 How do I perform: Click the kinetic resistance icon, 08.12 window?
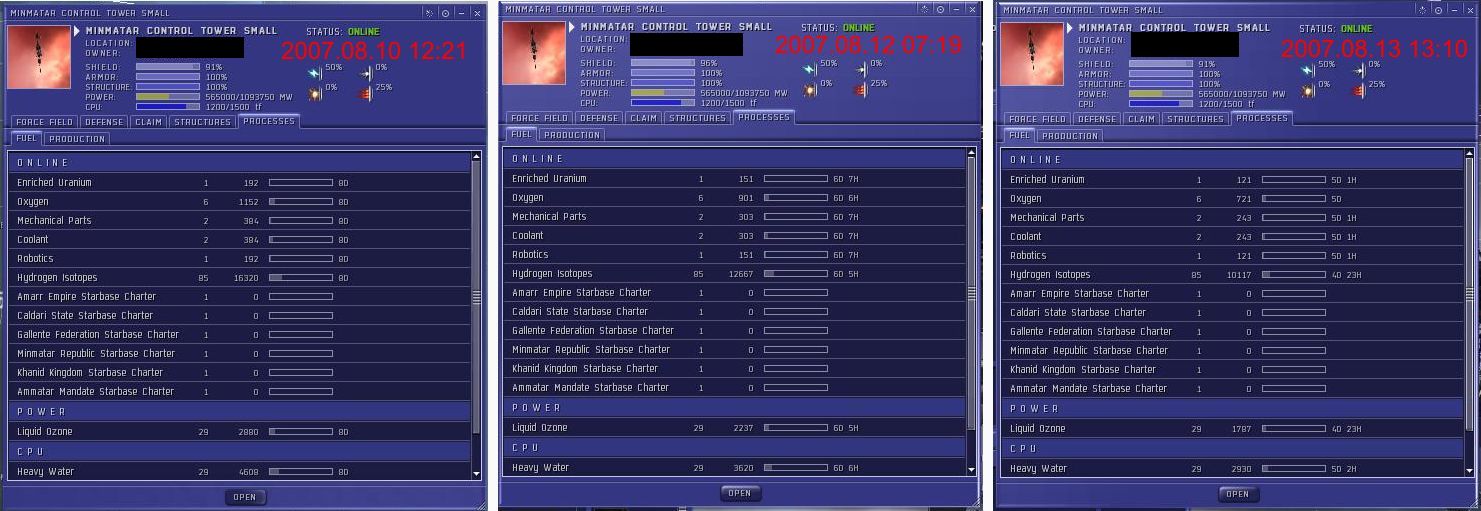tap(861, 68)
